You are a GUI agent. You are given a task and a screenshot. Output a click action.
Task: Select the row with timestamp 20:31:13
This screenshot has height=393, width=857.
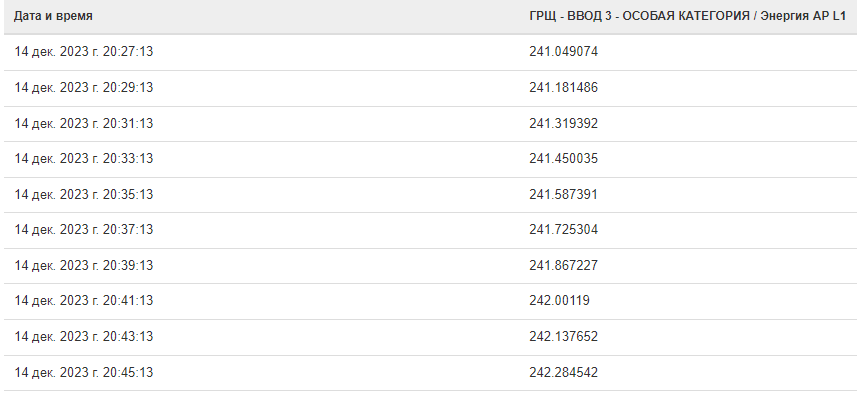430,124
